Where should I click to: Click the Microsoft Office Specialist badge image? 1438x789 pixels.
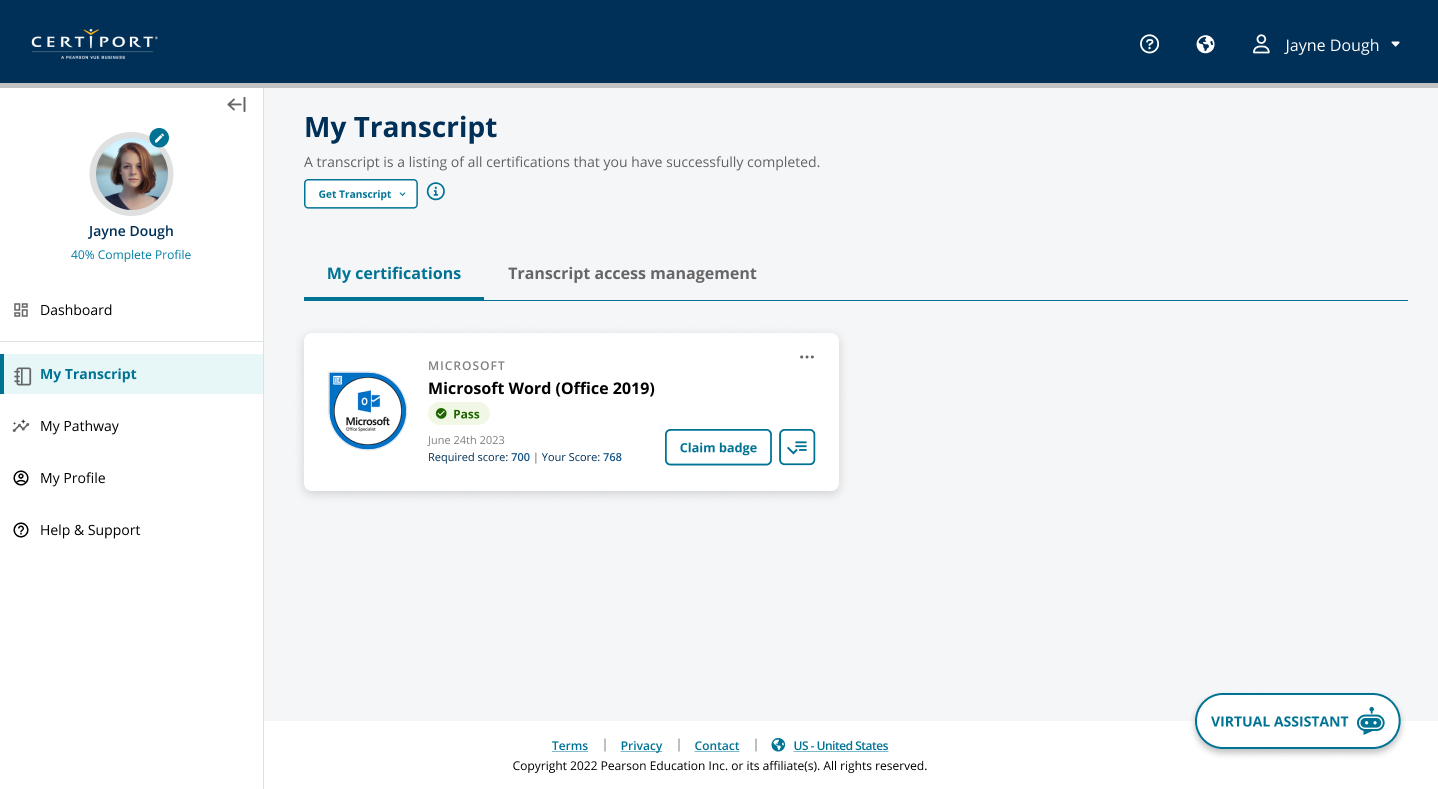(x=367, y=411)
